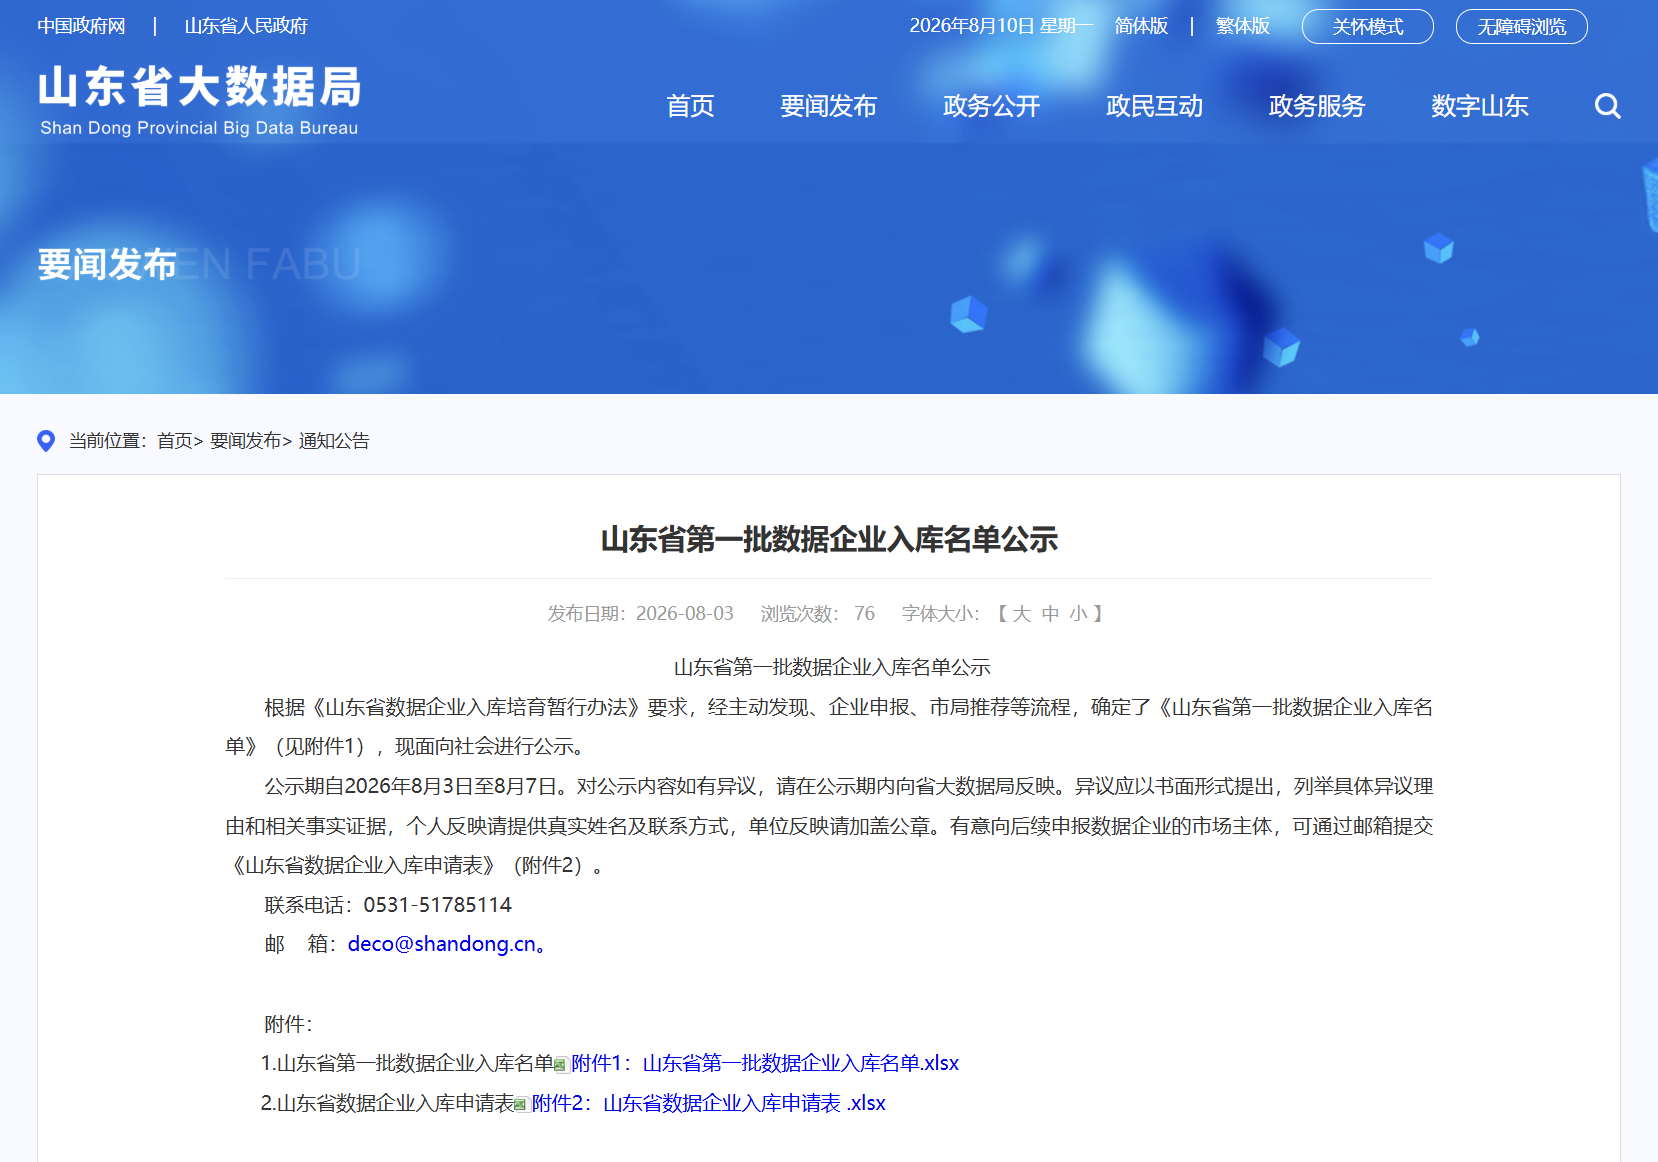Click the 山东省大数据局 site logo
The image size is (1658, 1162).
pyautogui.click(x=200, y=100)
